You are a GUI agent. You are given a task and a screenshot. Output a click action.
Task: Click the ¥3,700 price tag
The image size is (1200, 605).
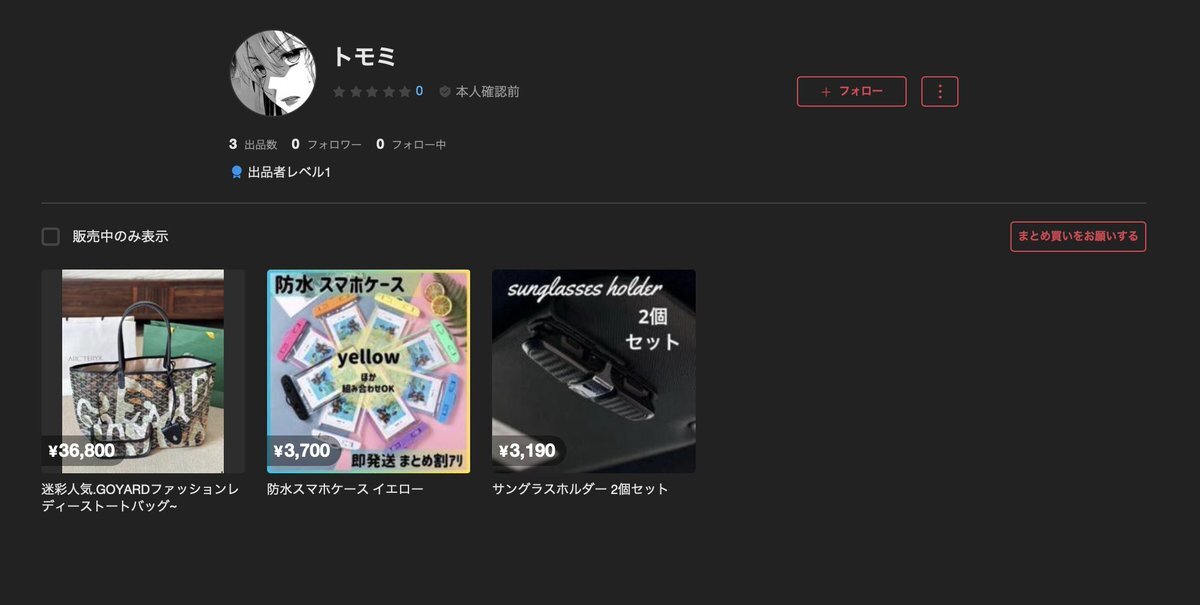(302, 451)
